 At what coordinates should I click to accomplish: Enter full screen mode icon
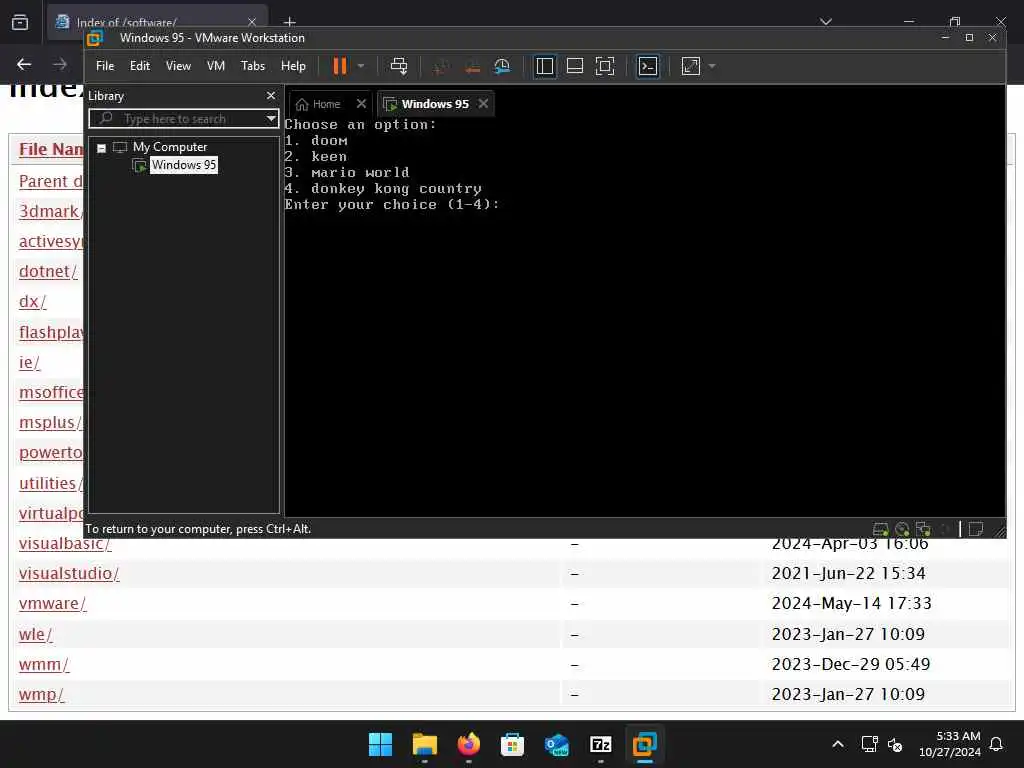click(x=605, y=66)
